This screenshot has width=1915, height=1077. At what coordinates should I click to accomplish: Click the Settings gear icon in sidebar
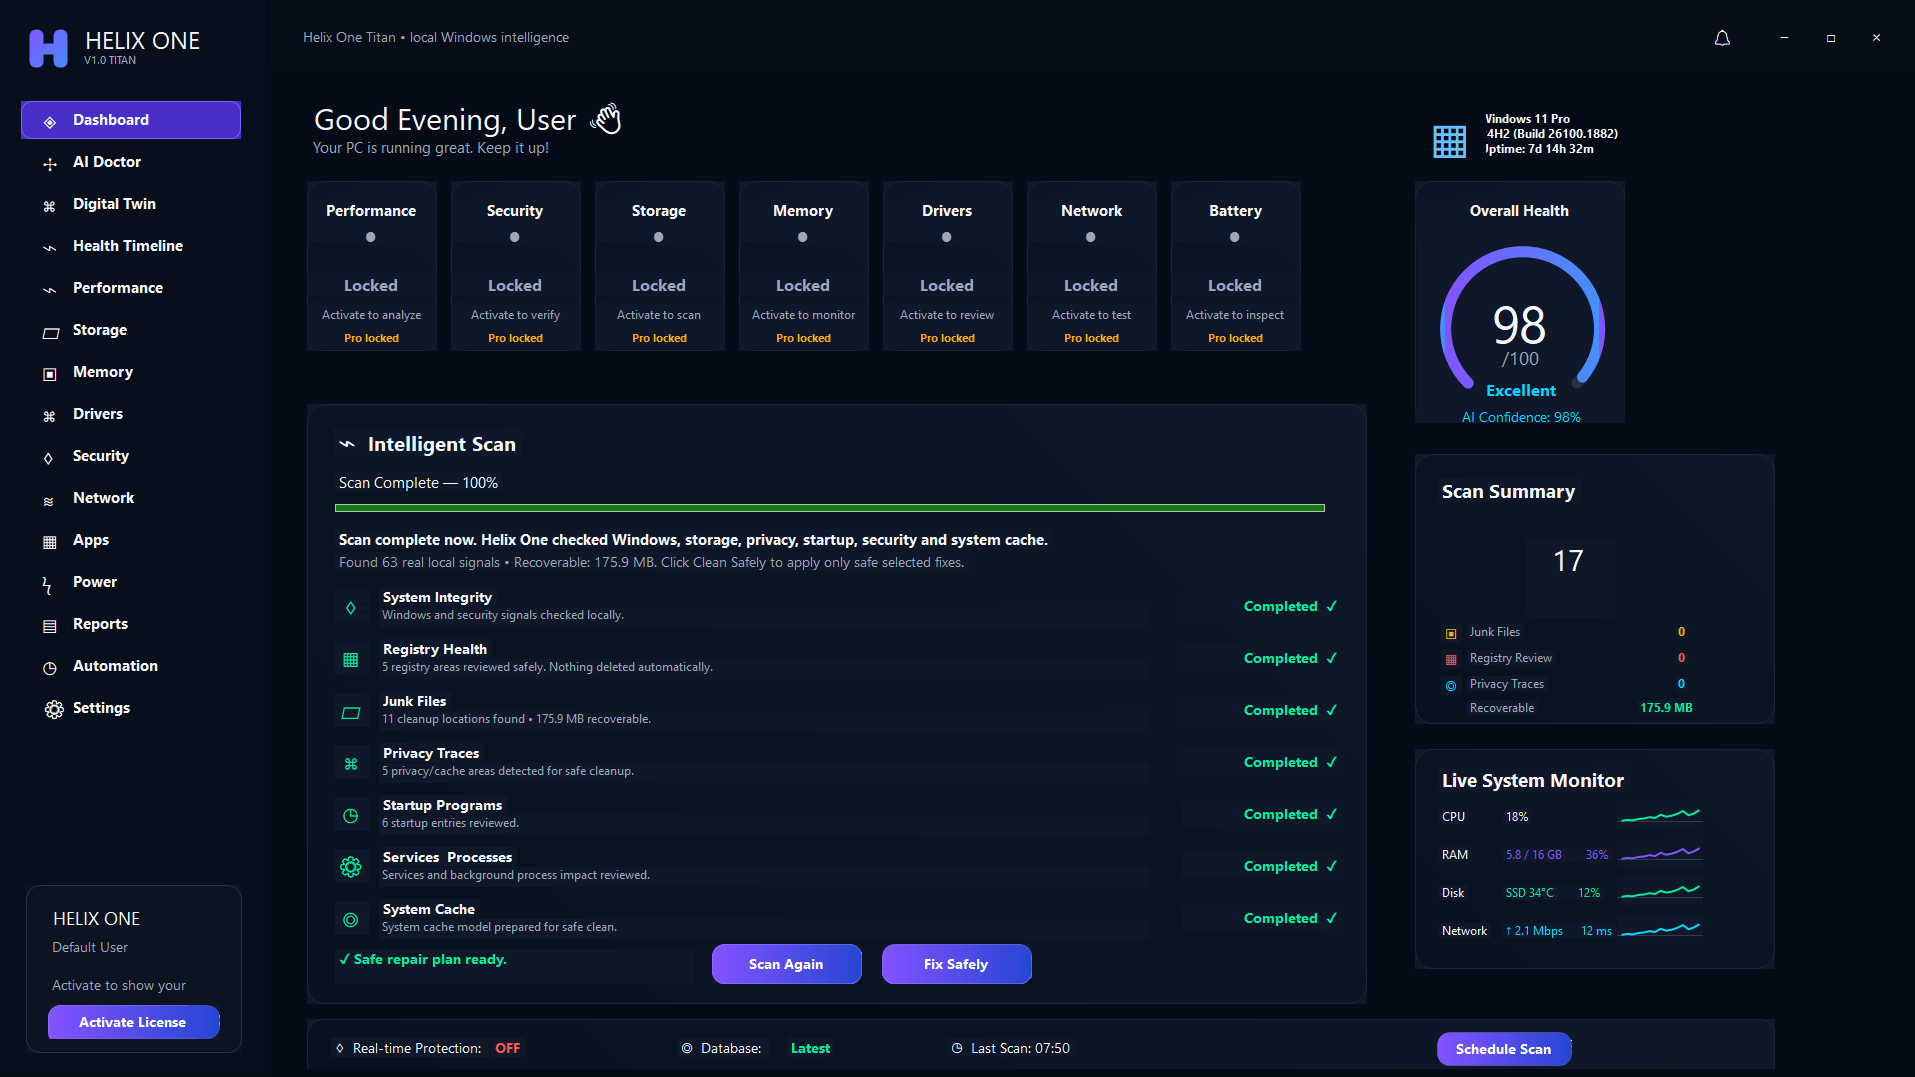coord(54,709)
